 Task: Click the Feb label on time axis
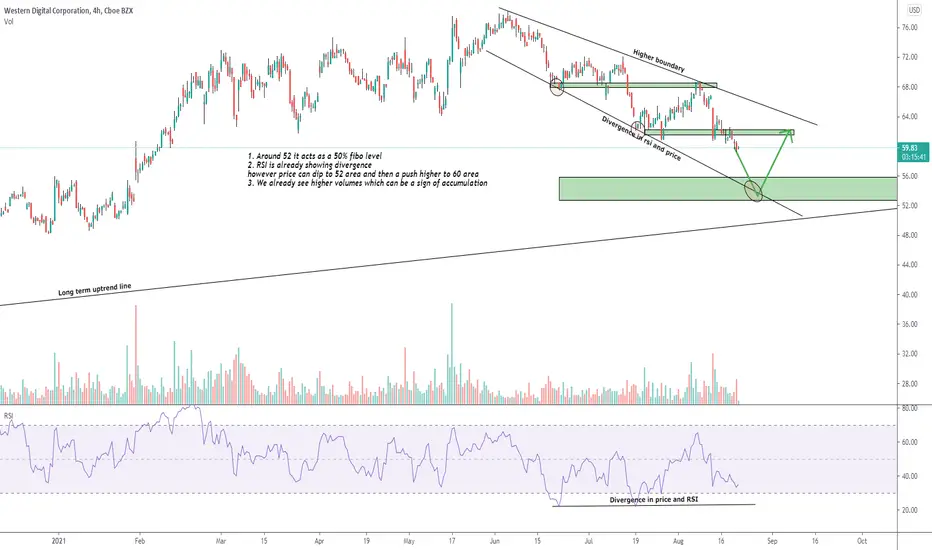pos(140,541)
